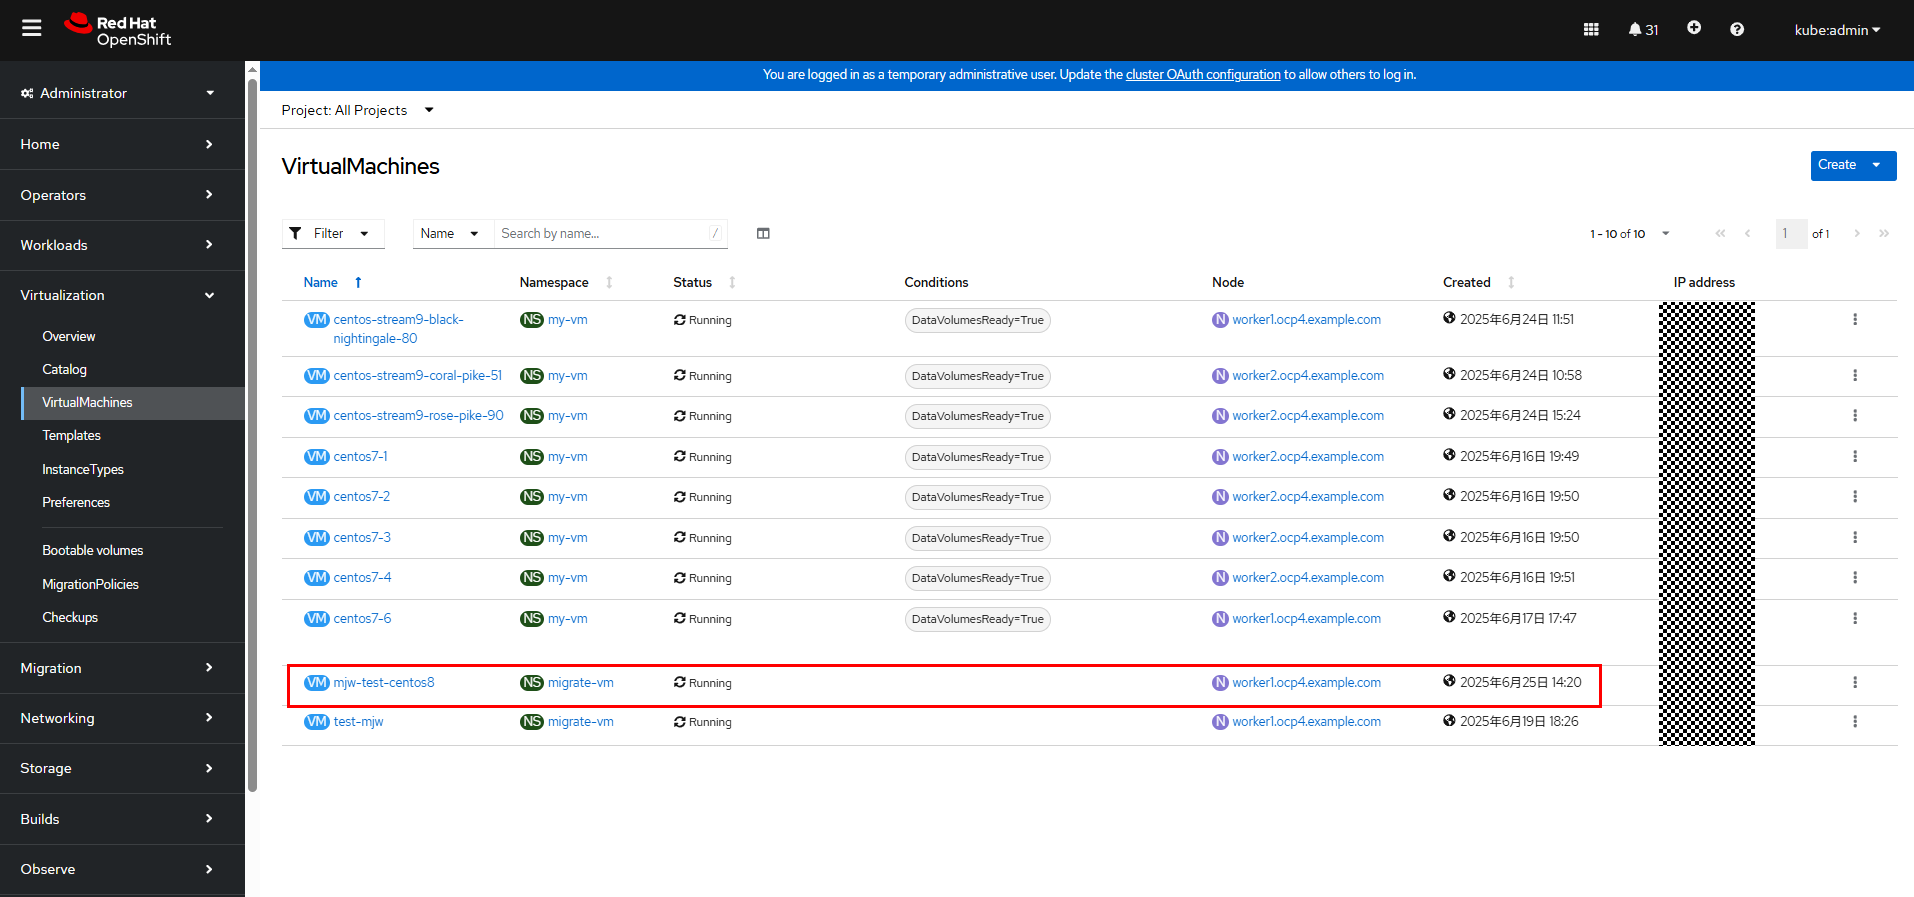This screenshot has width=1914, height=897.
Task: Open kebab menu for centos7-3 row
Action: (x=1855, y=537)
